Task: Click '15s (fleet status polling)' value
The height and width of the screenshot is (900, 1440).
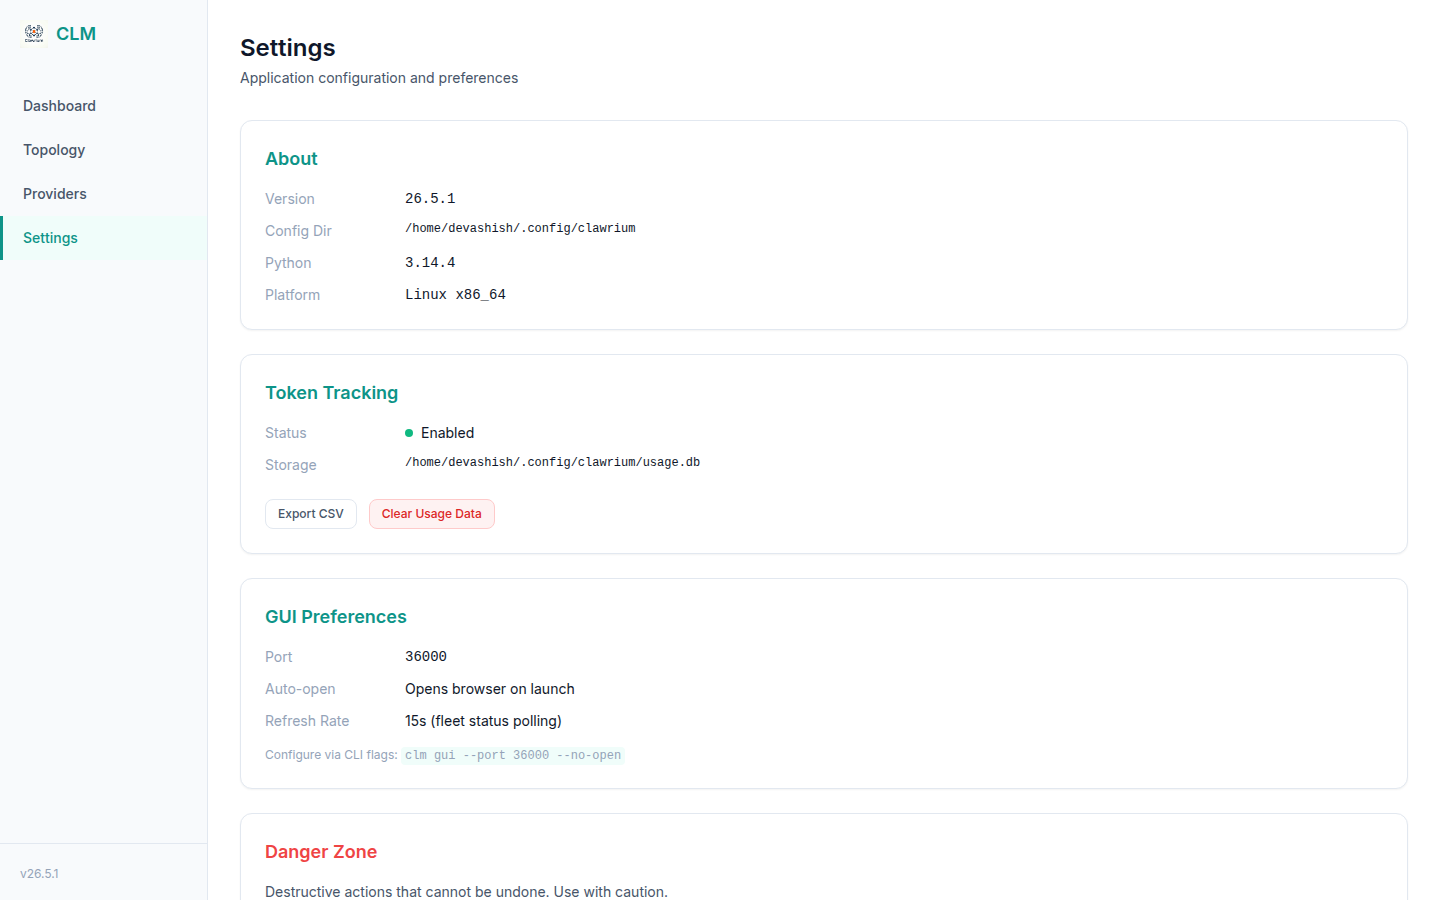Action: coord(483,721)
